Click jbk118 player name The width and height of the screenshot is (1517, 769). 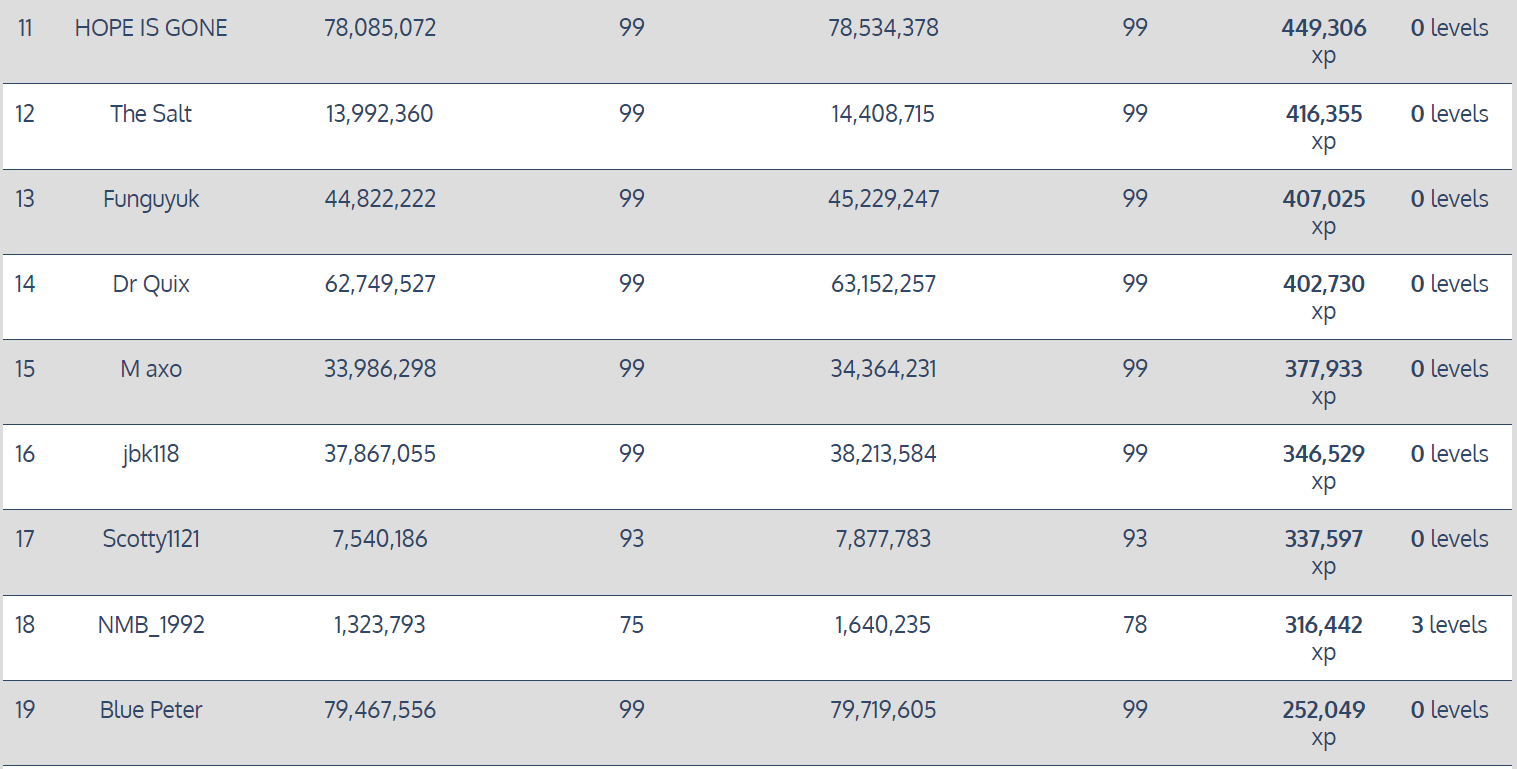click(151, 454)
